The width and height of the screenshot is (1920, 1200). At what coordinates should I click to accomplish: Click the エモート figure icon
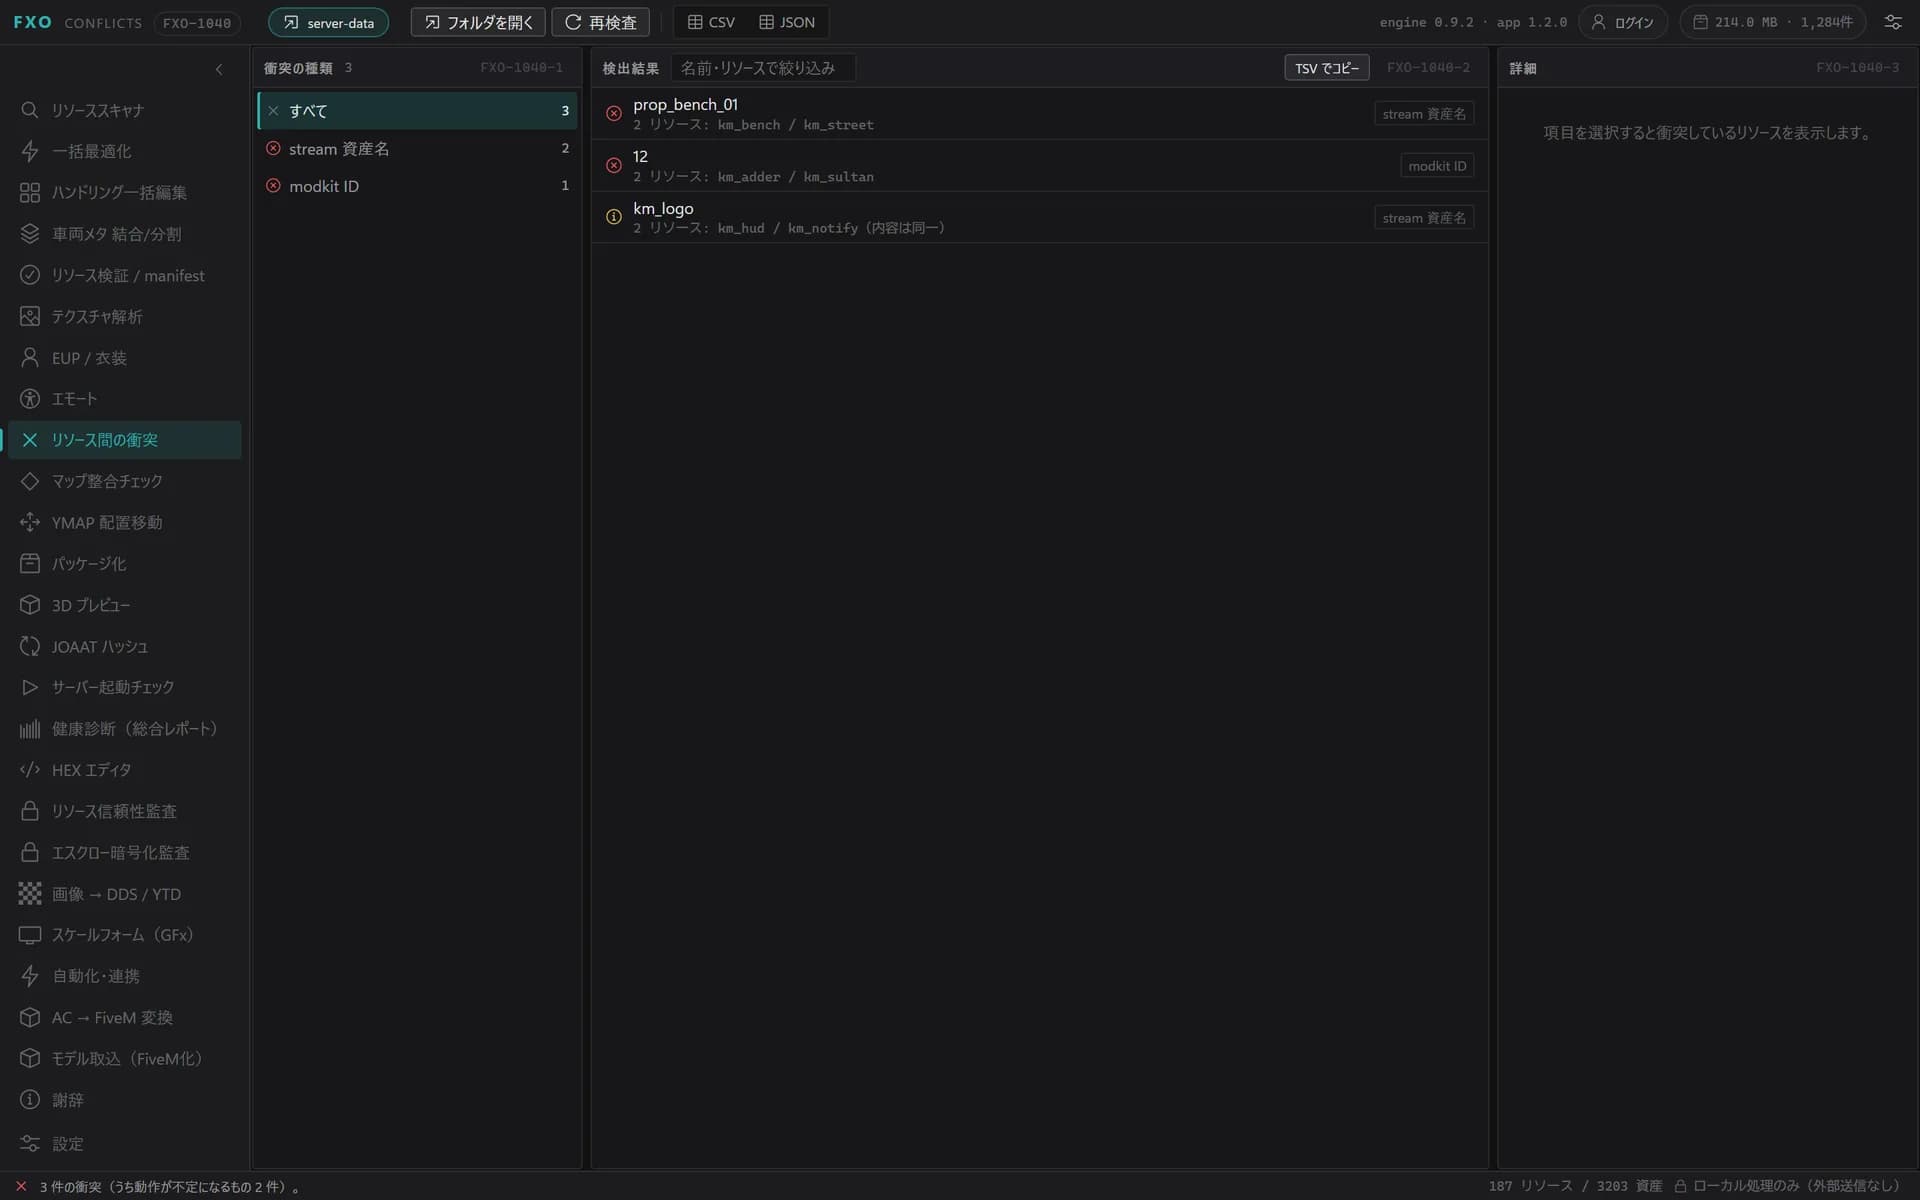30,399
